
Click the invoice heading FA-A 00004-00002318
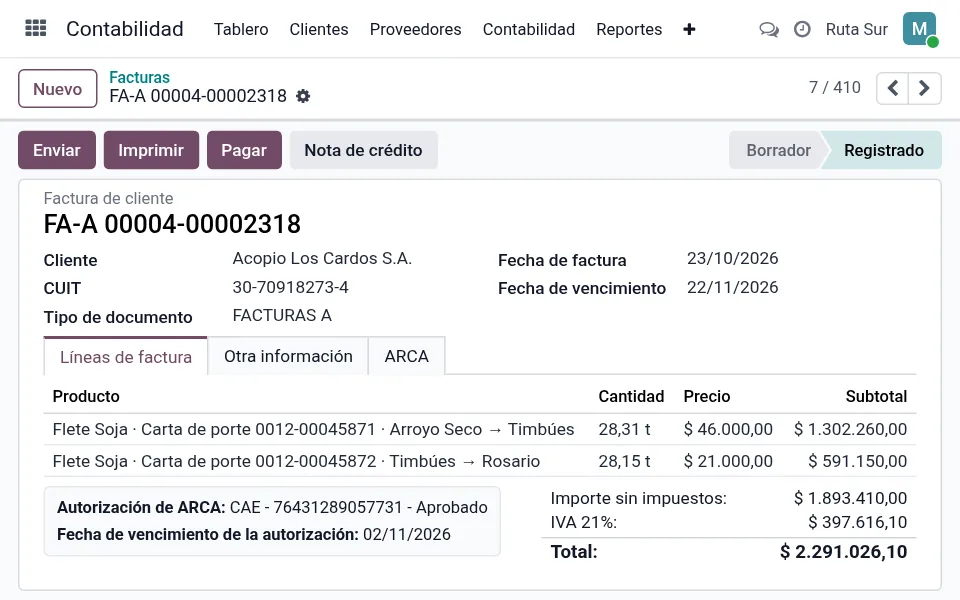[x=172, y=224]
